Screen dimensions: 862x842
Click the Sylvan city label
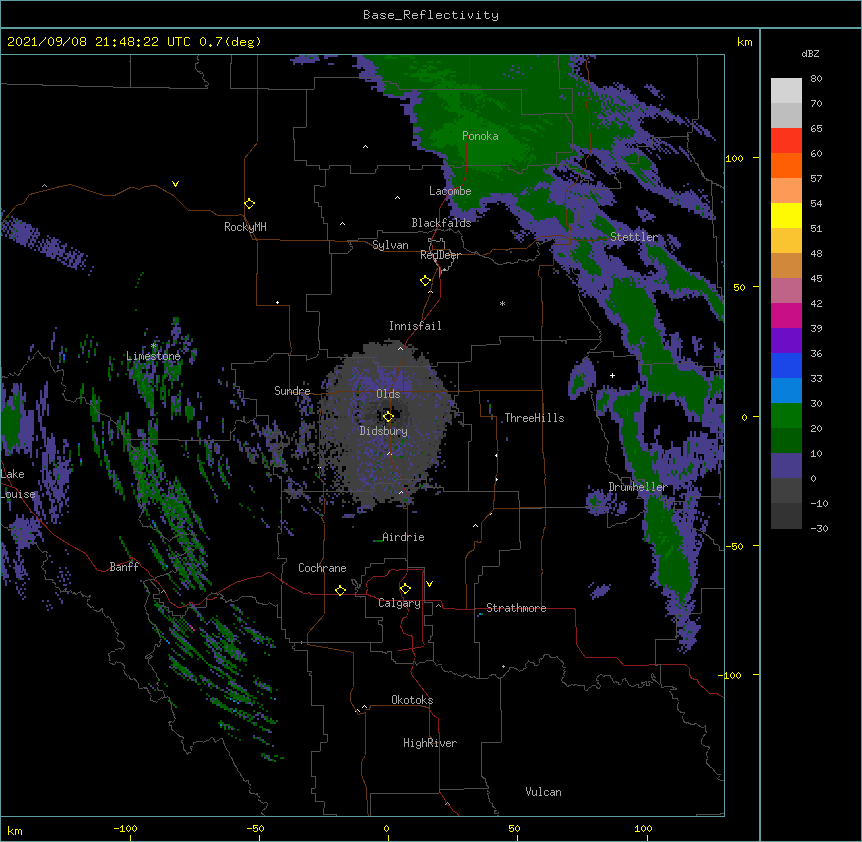390,245
